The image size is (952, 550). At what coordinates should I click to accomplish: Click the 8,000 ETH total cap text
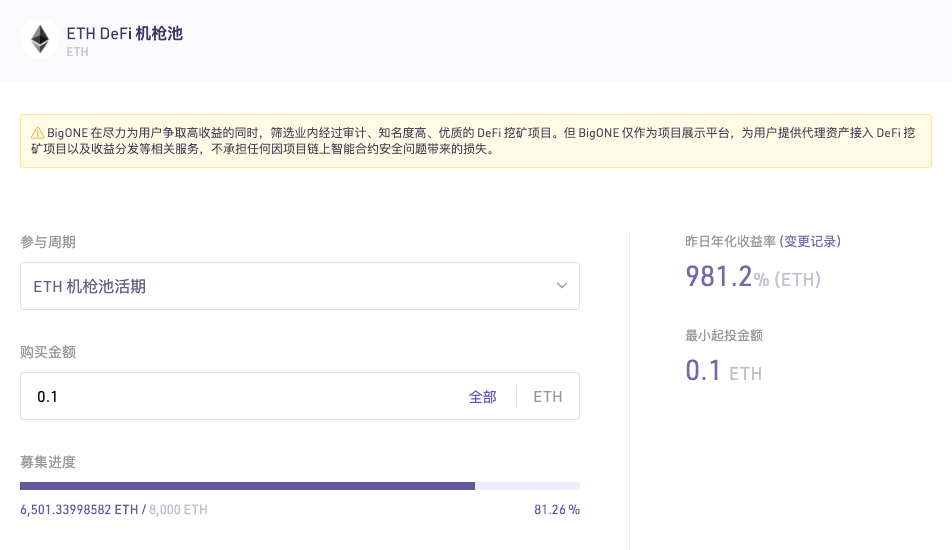point(178,510)
